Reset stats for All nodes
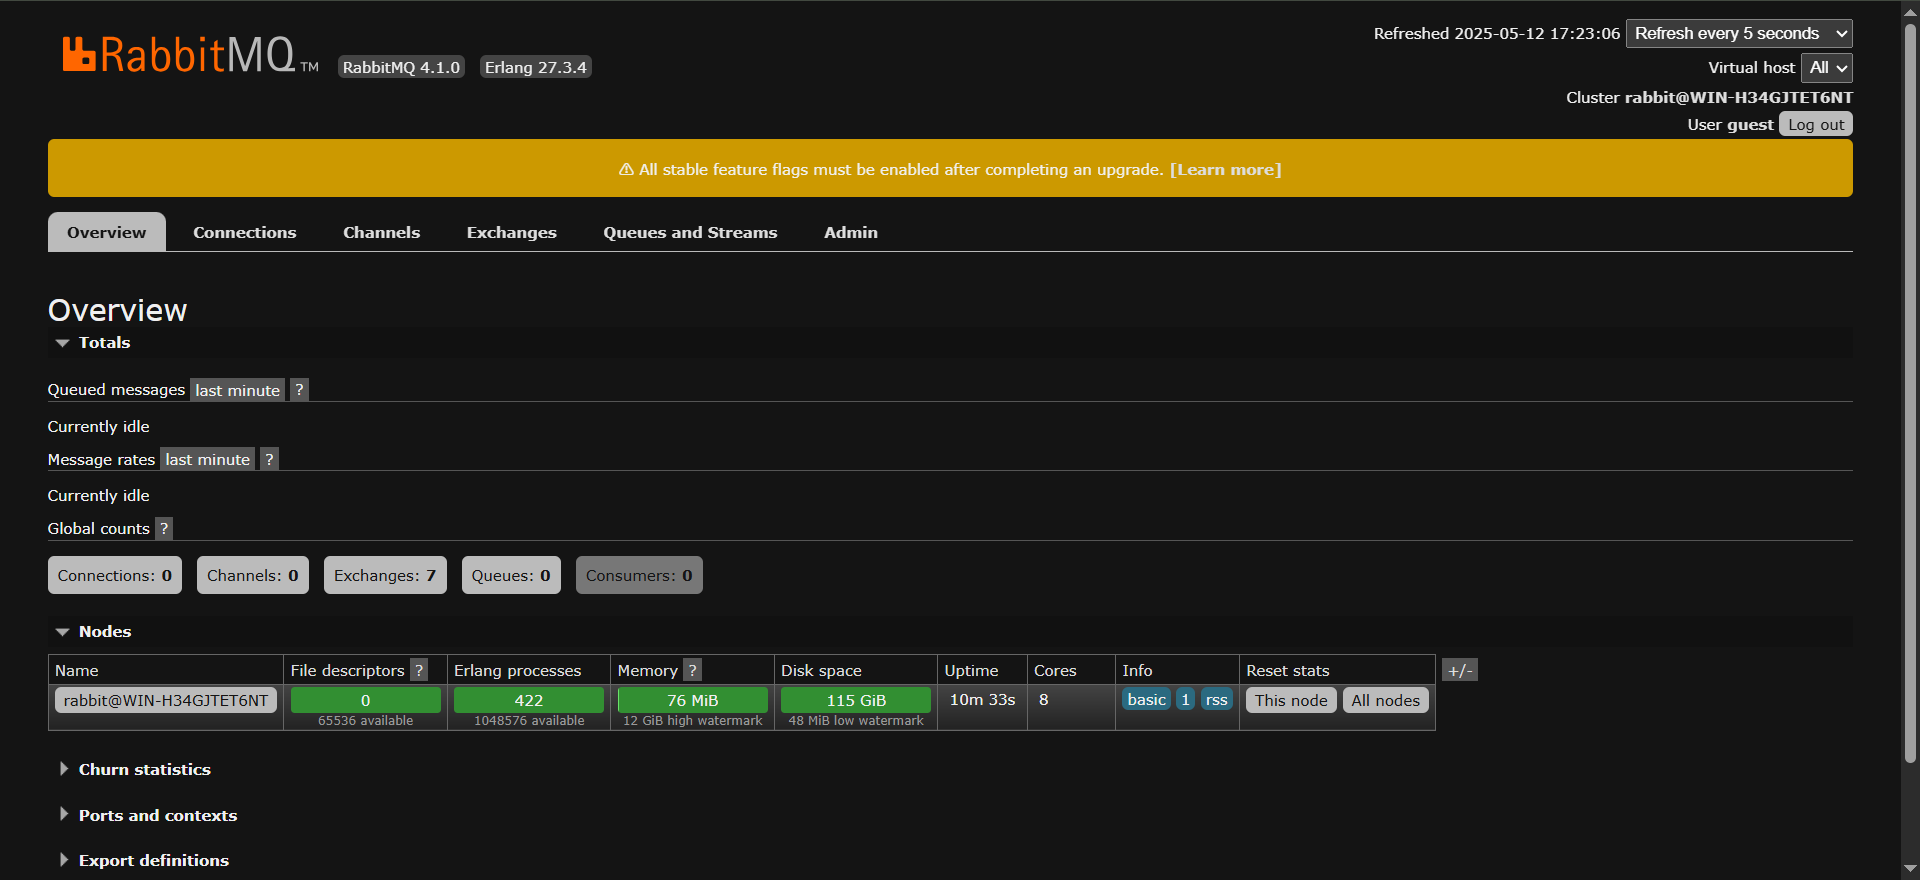This screenshot has width=1920, height=880. pos(1386,700)
